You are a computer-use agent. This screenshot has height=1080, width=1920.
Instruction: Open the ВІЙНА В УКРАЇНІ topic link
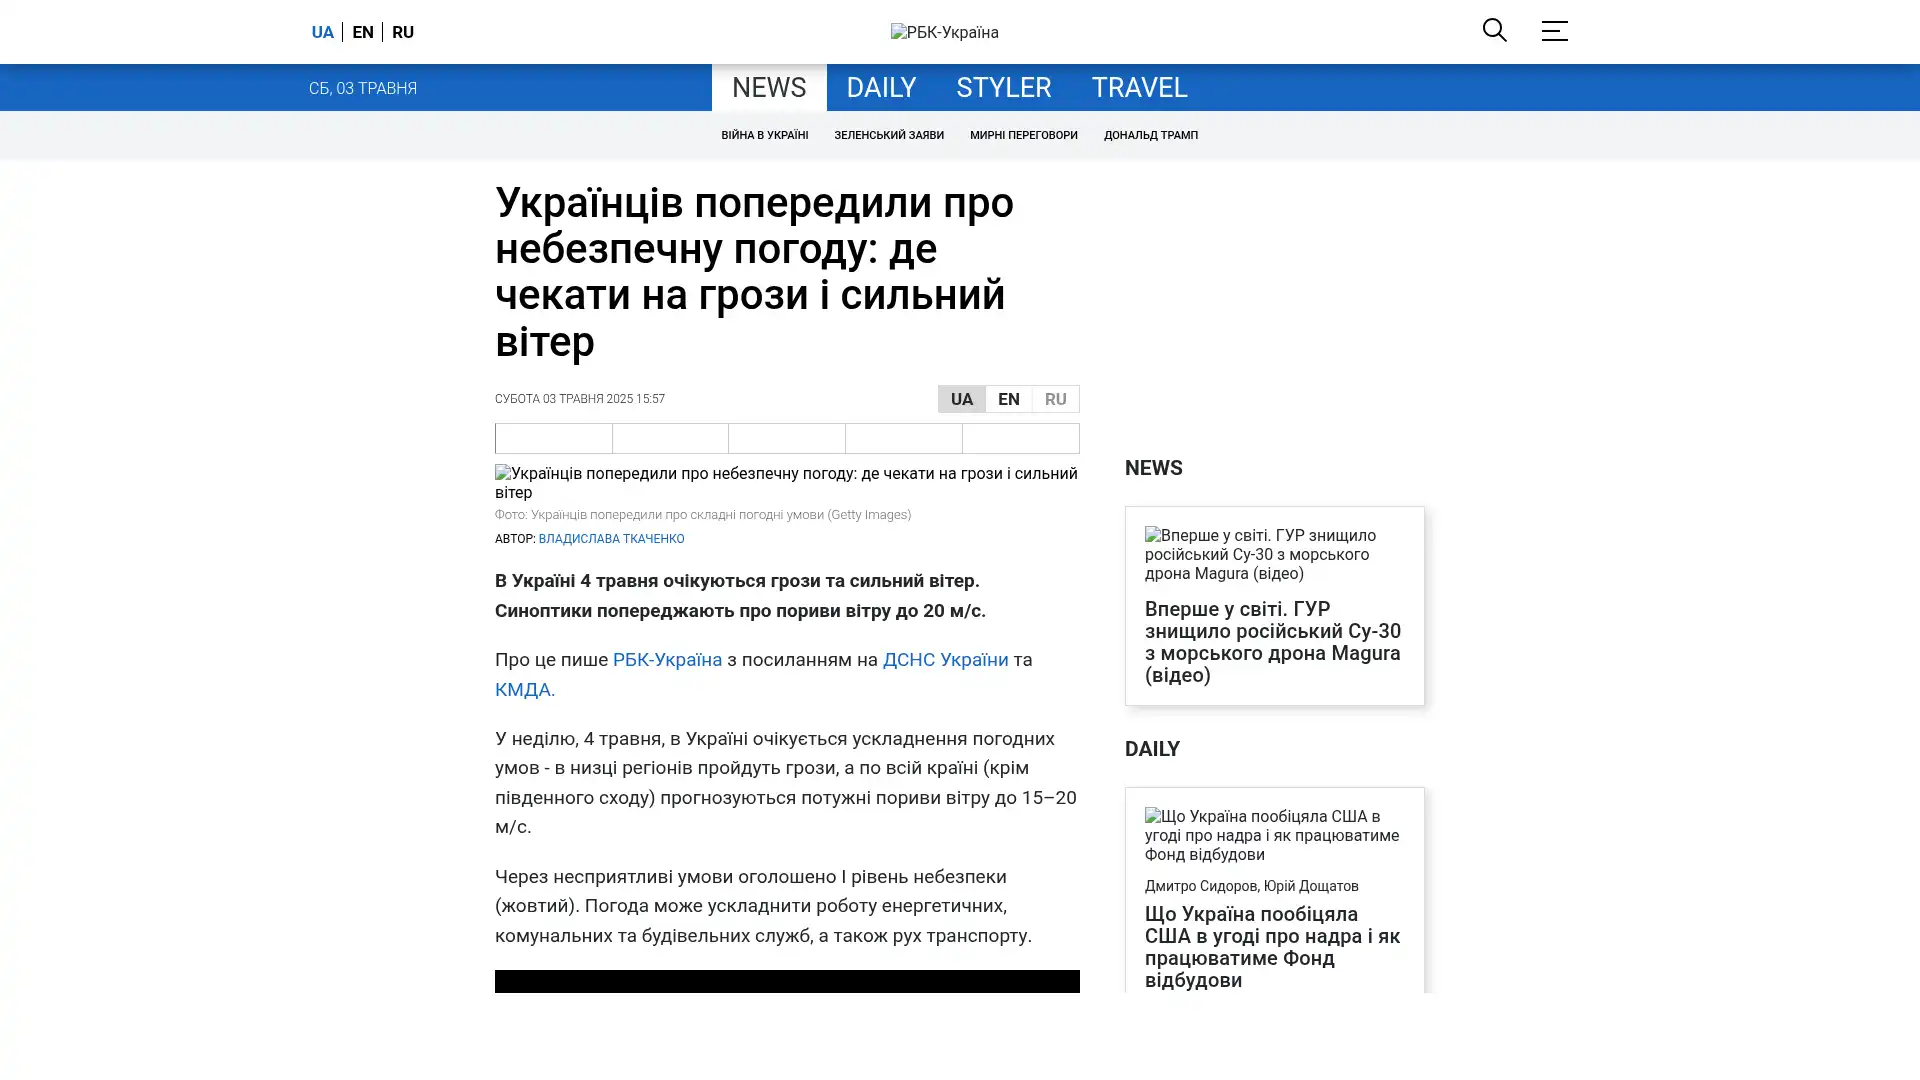click(764, 135)
